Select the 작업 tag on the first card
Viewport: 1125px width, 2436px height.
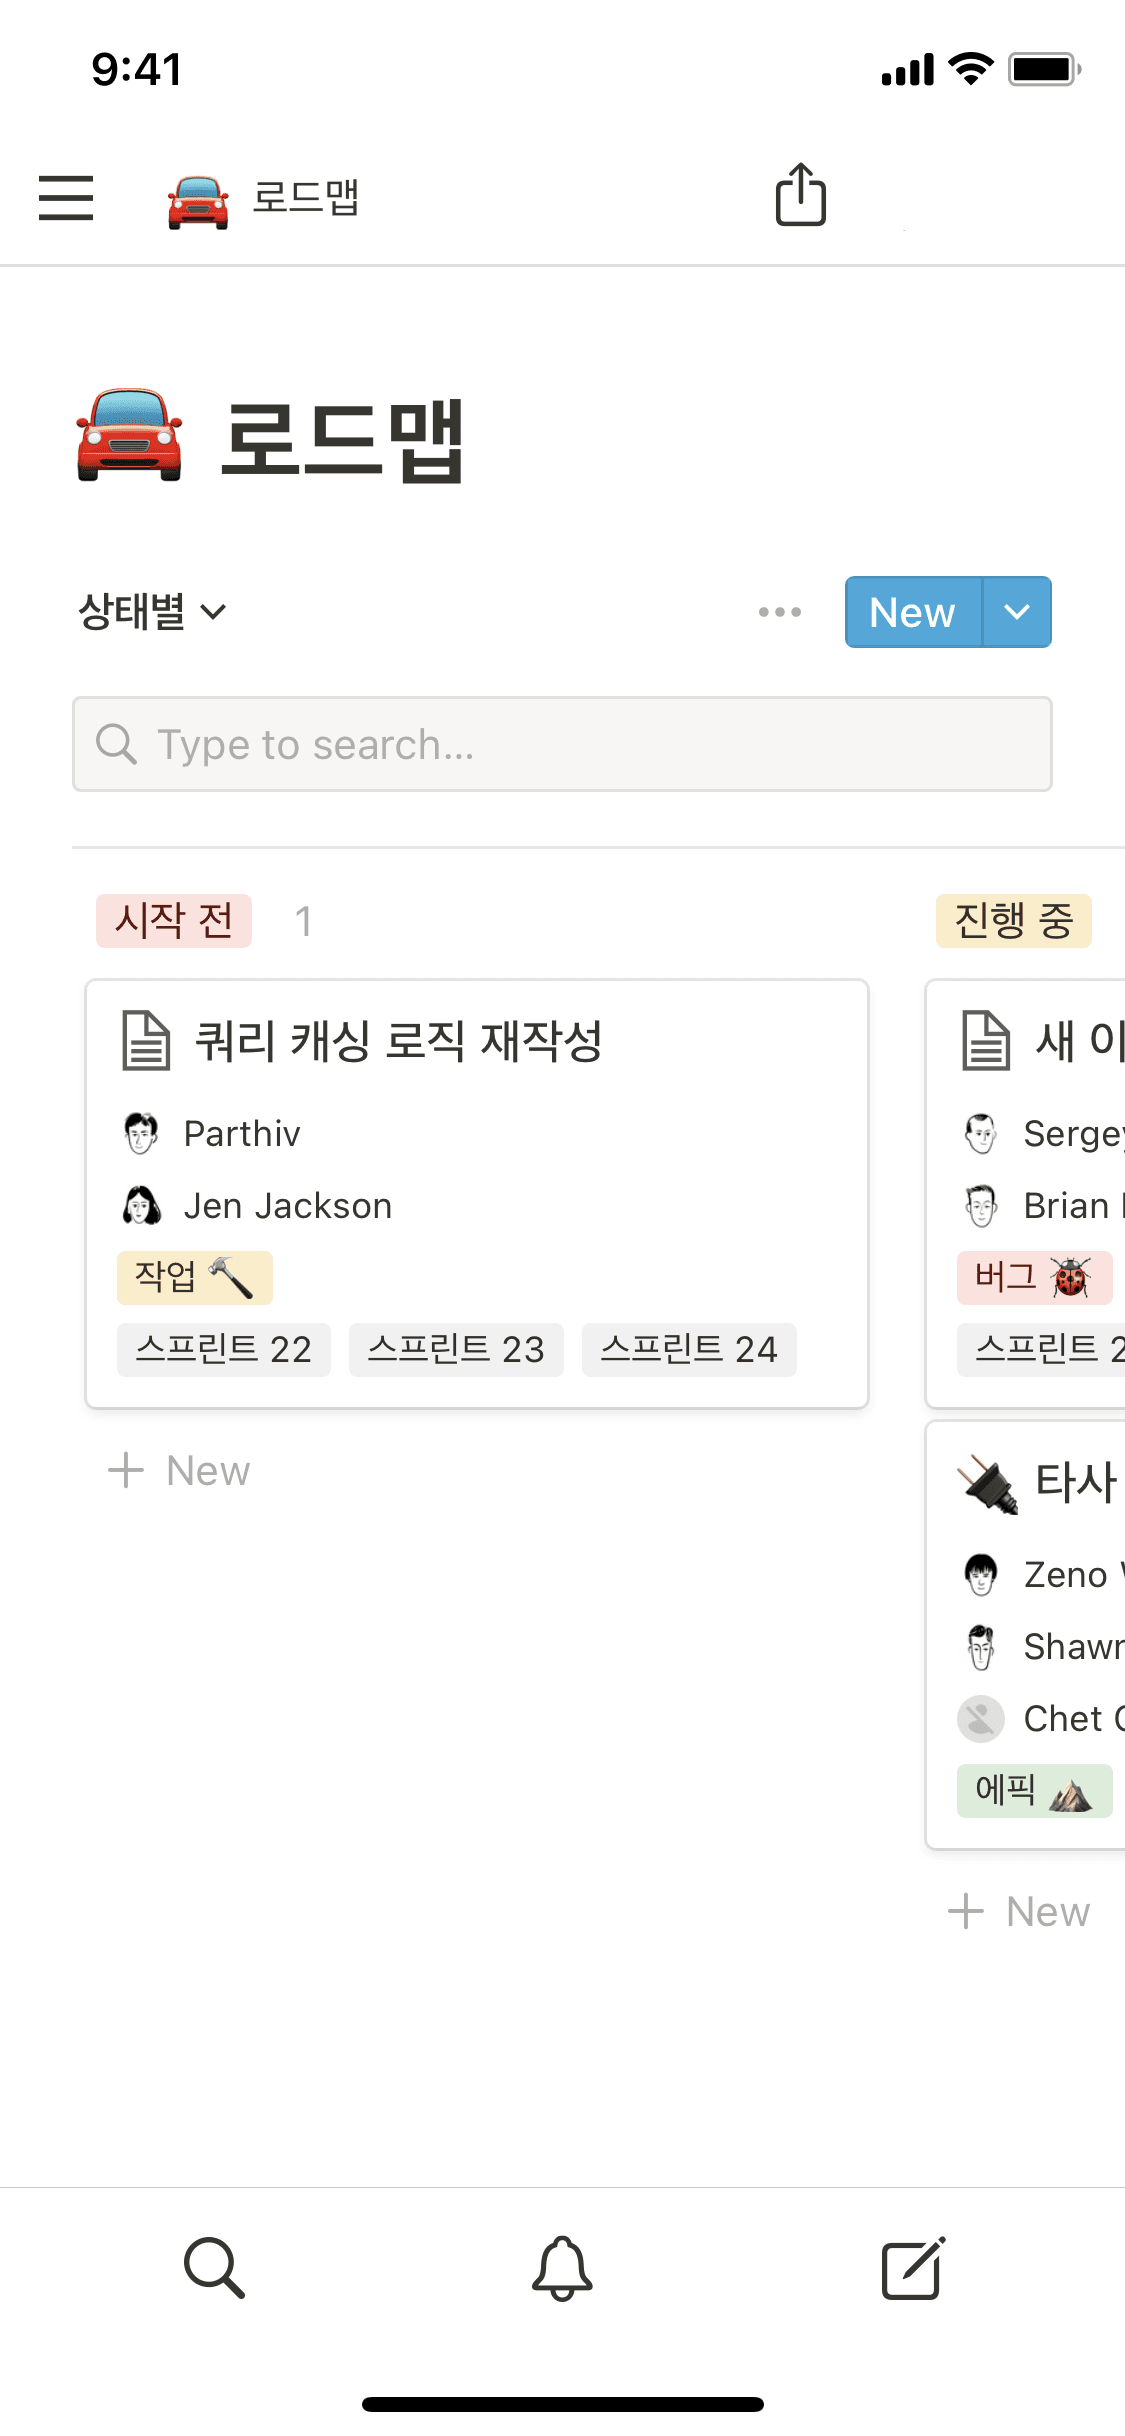click(x=194, y=1277)
